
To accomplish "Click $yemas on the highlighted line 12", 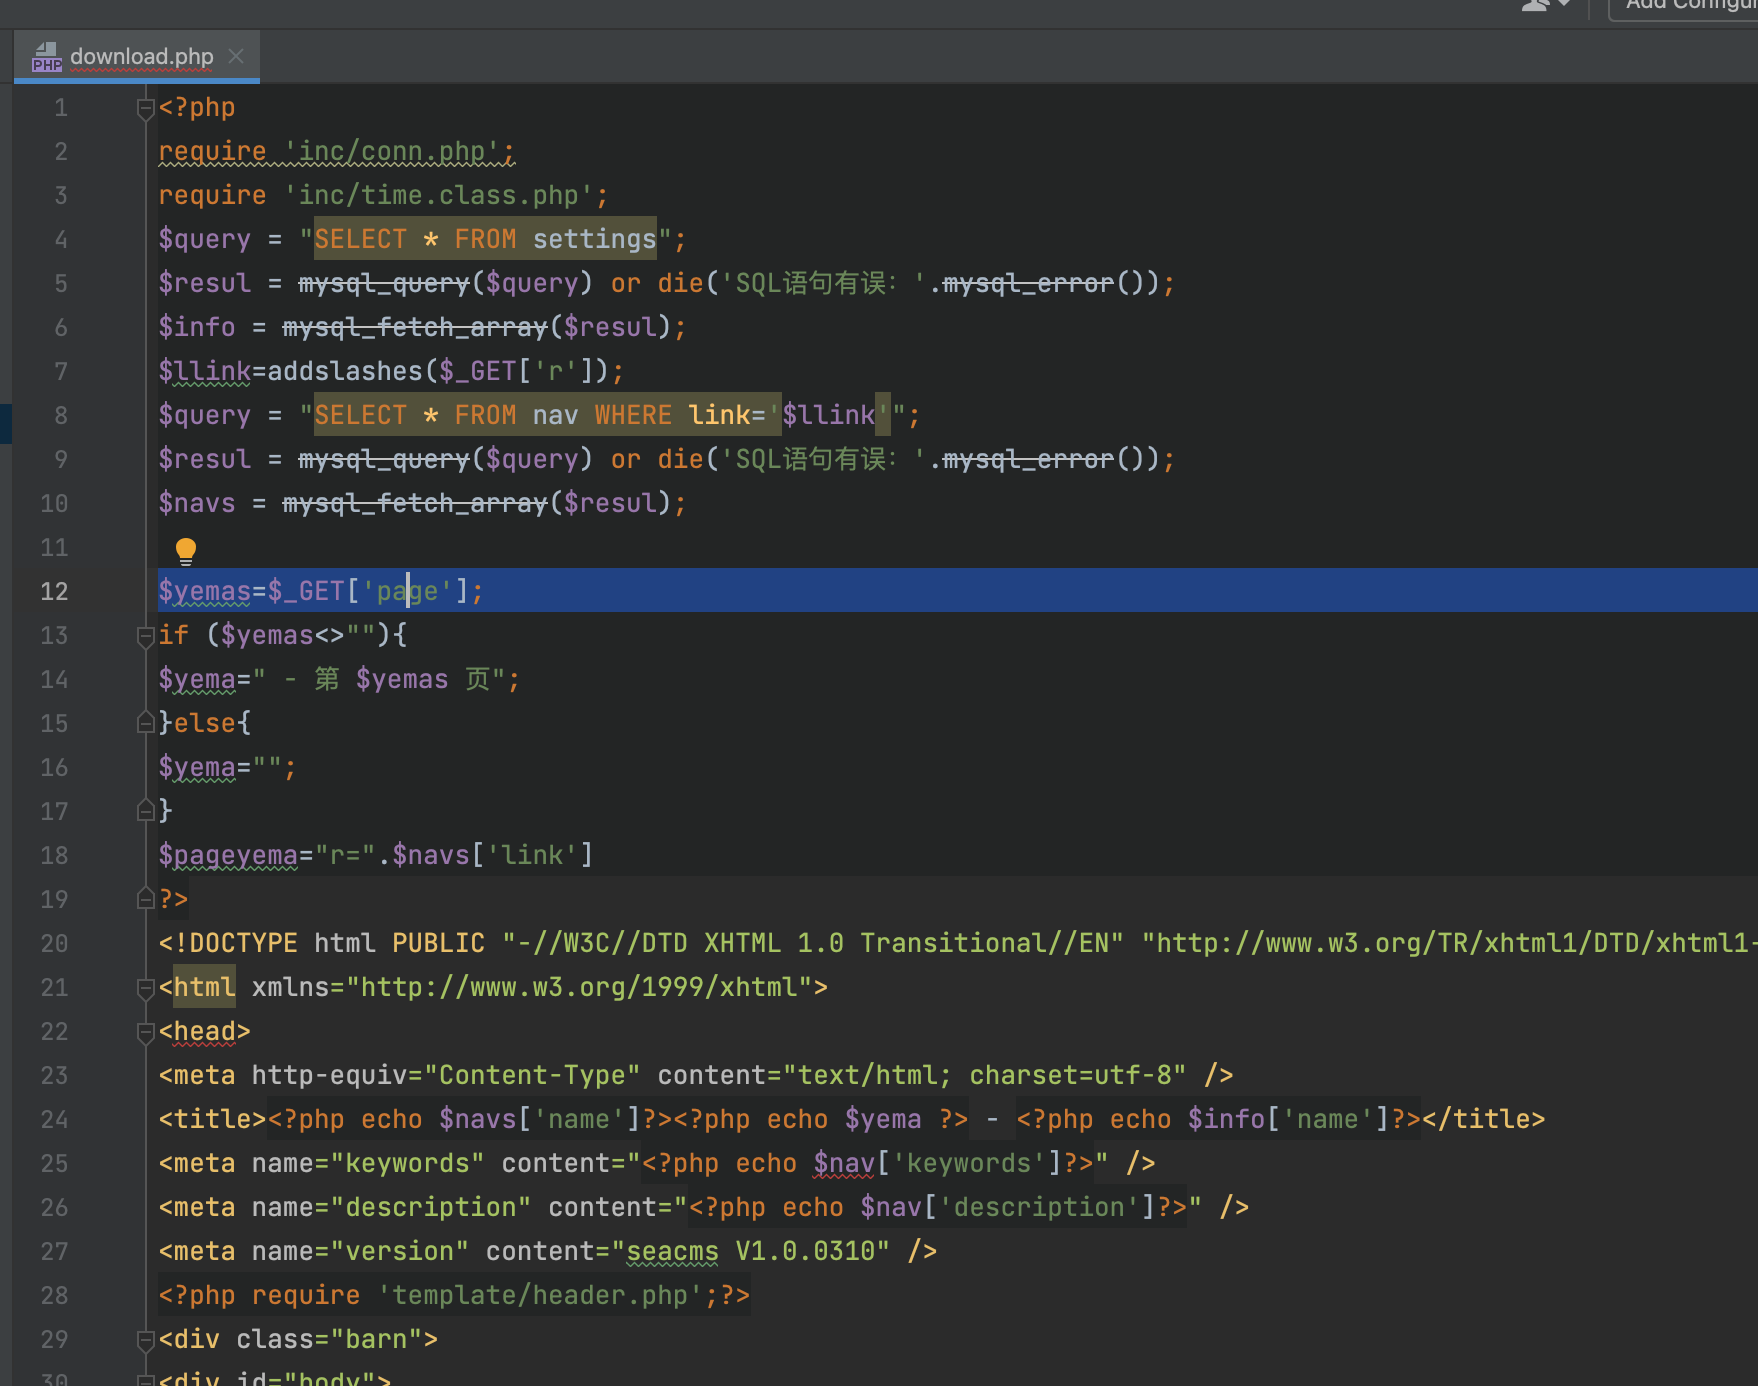I will [x=205, y=591].
